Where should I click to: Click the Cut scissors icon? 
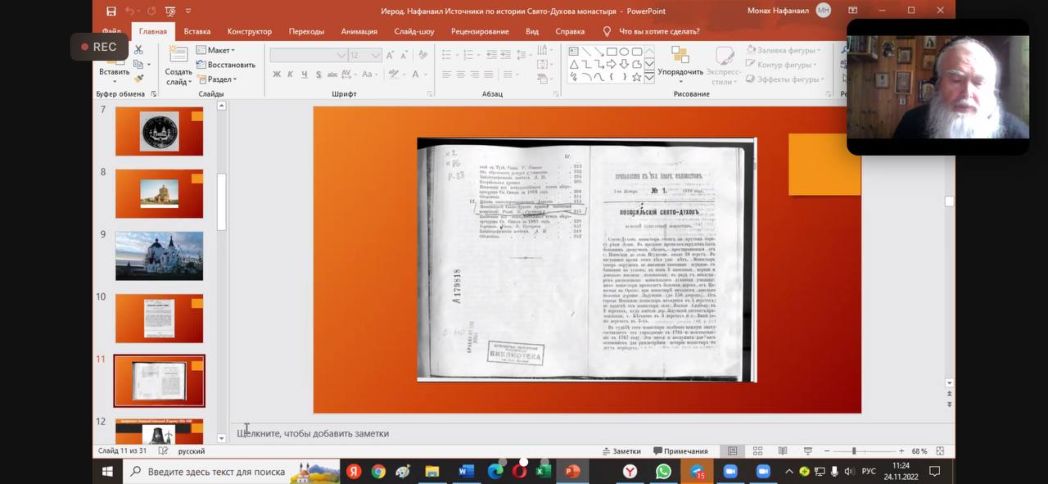(139, 50)
